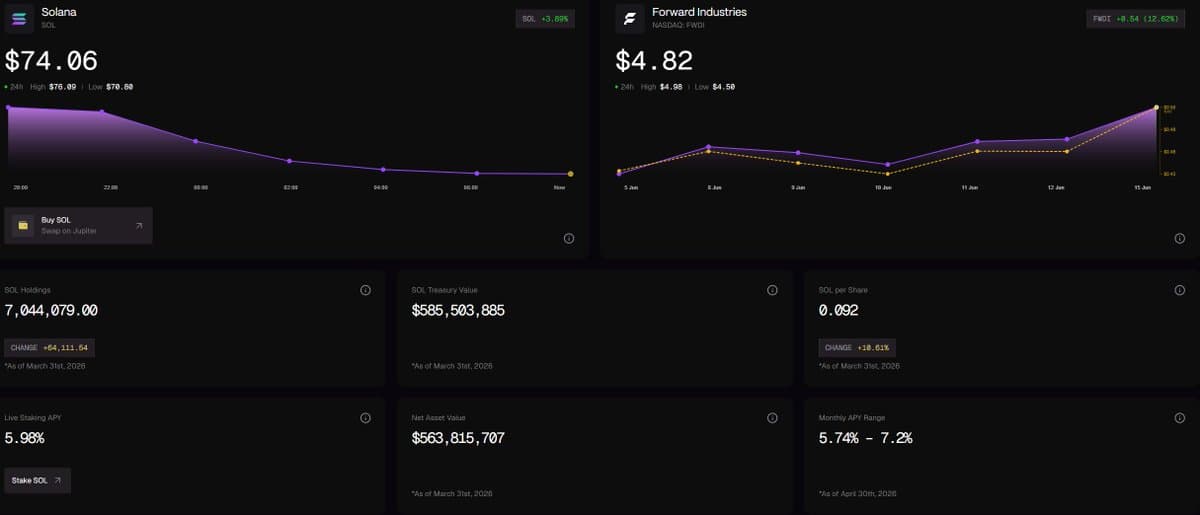Open the info icon for SOL Holdings
This screenshot has height=515, width=1200.
click(365, 290)
